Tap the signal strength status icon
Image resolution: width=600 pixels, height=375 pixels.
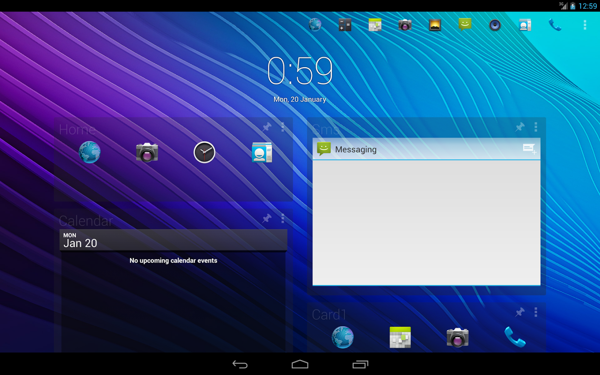(x=563, y=6)
